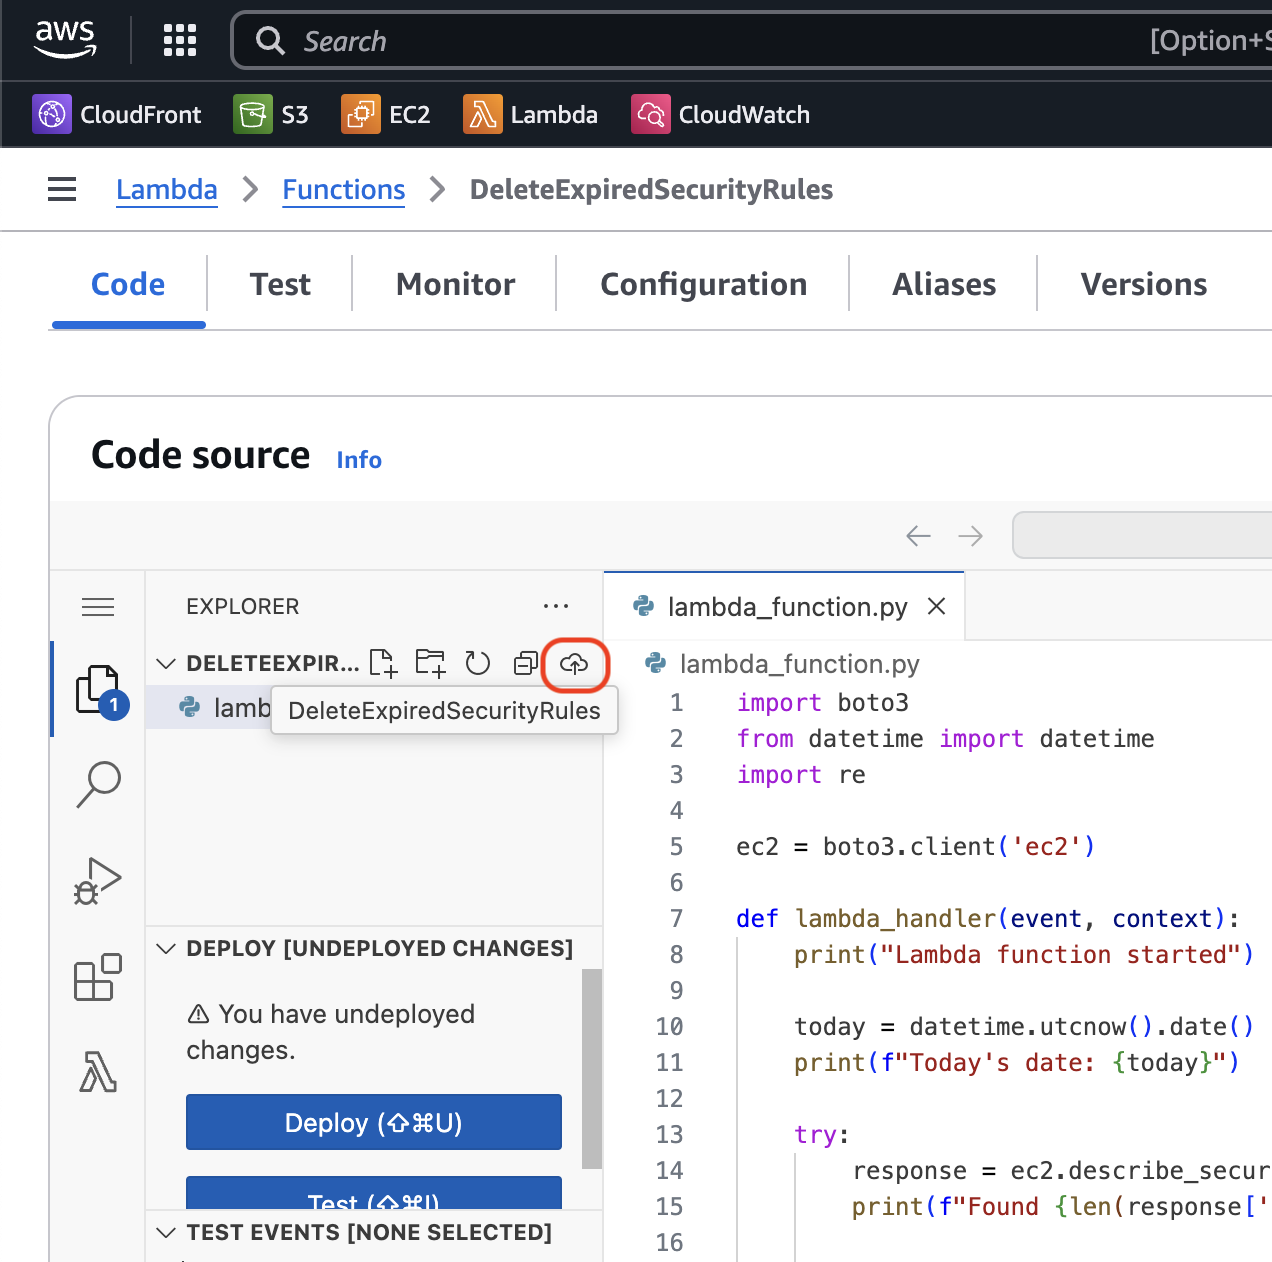Open Explorer view in activity bar
Image resolution: width=1272 pixels, height=1262 pixels.
[x=99, y=690]
